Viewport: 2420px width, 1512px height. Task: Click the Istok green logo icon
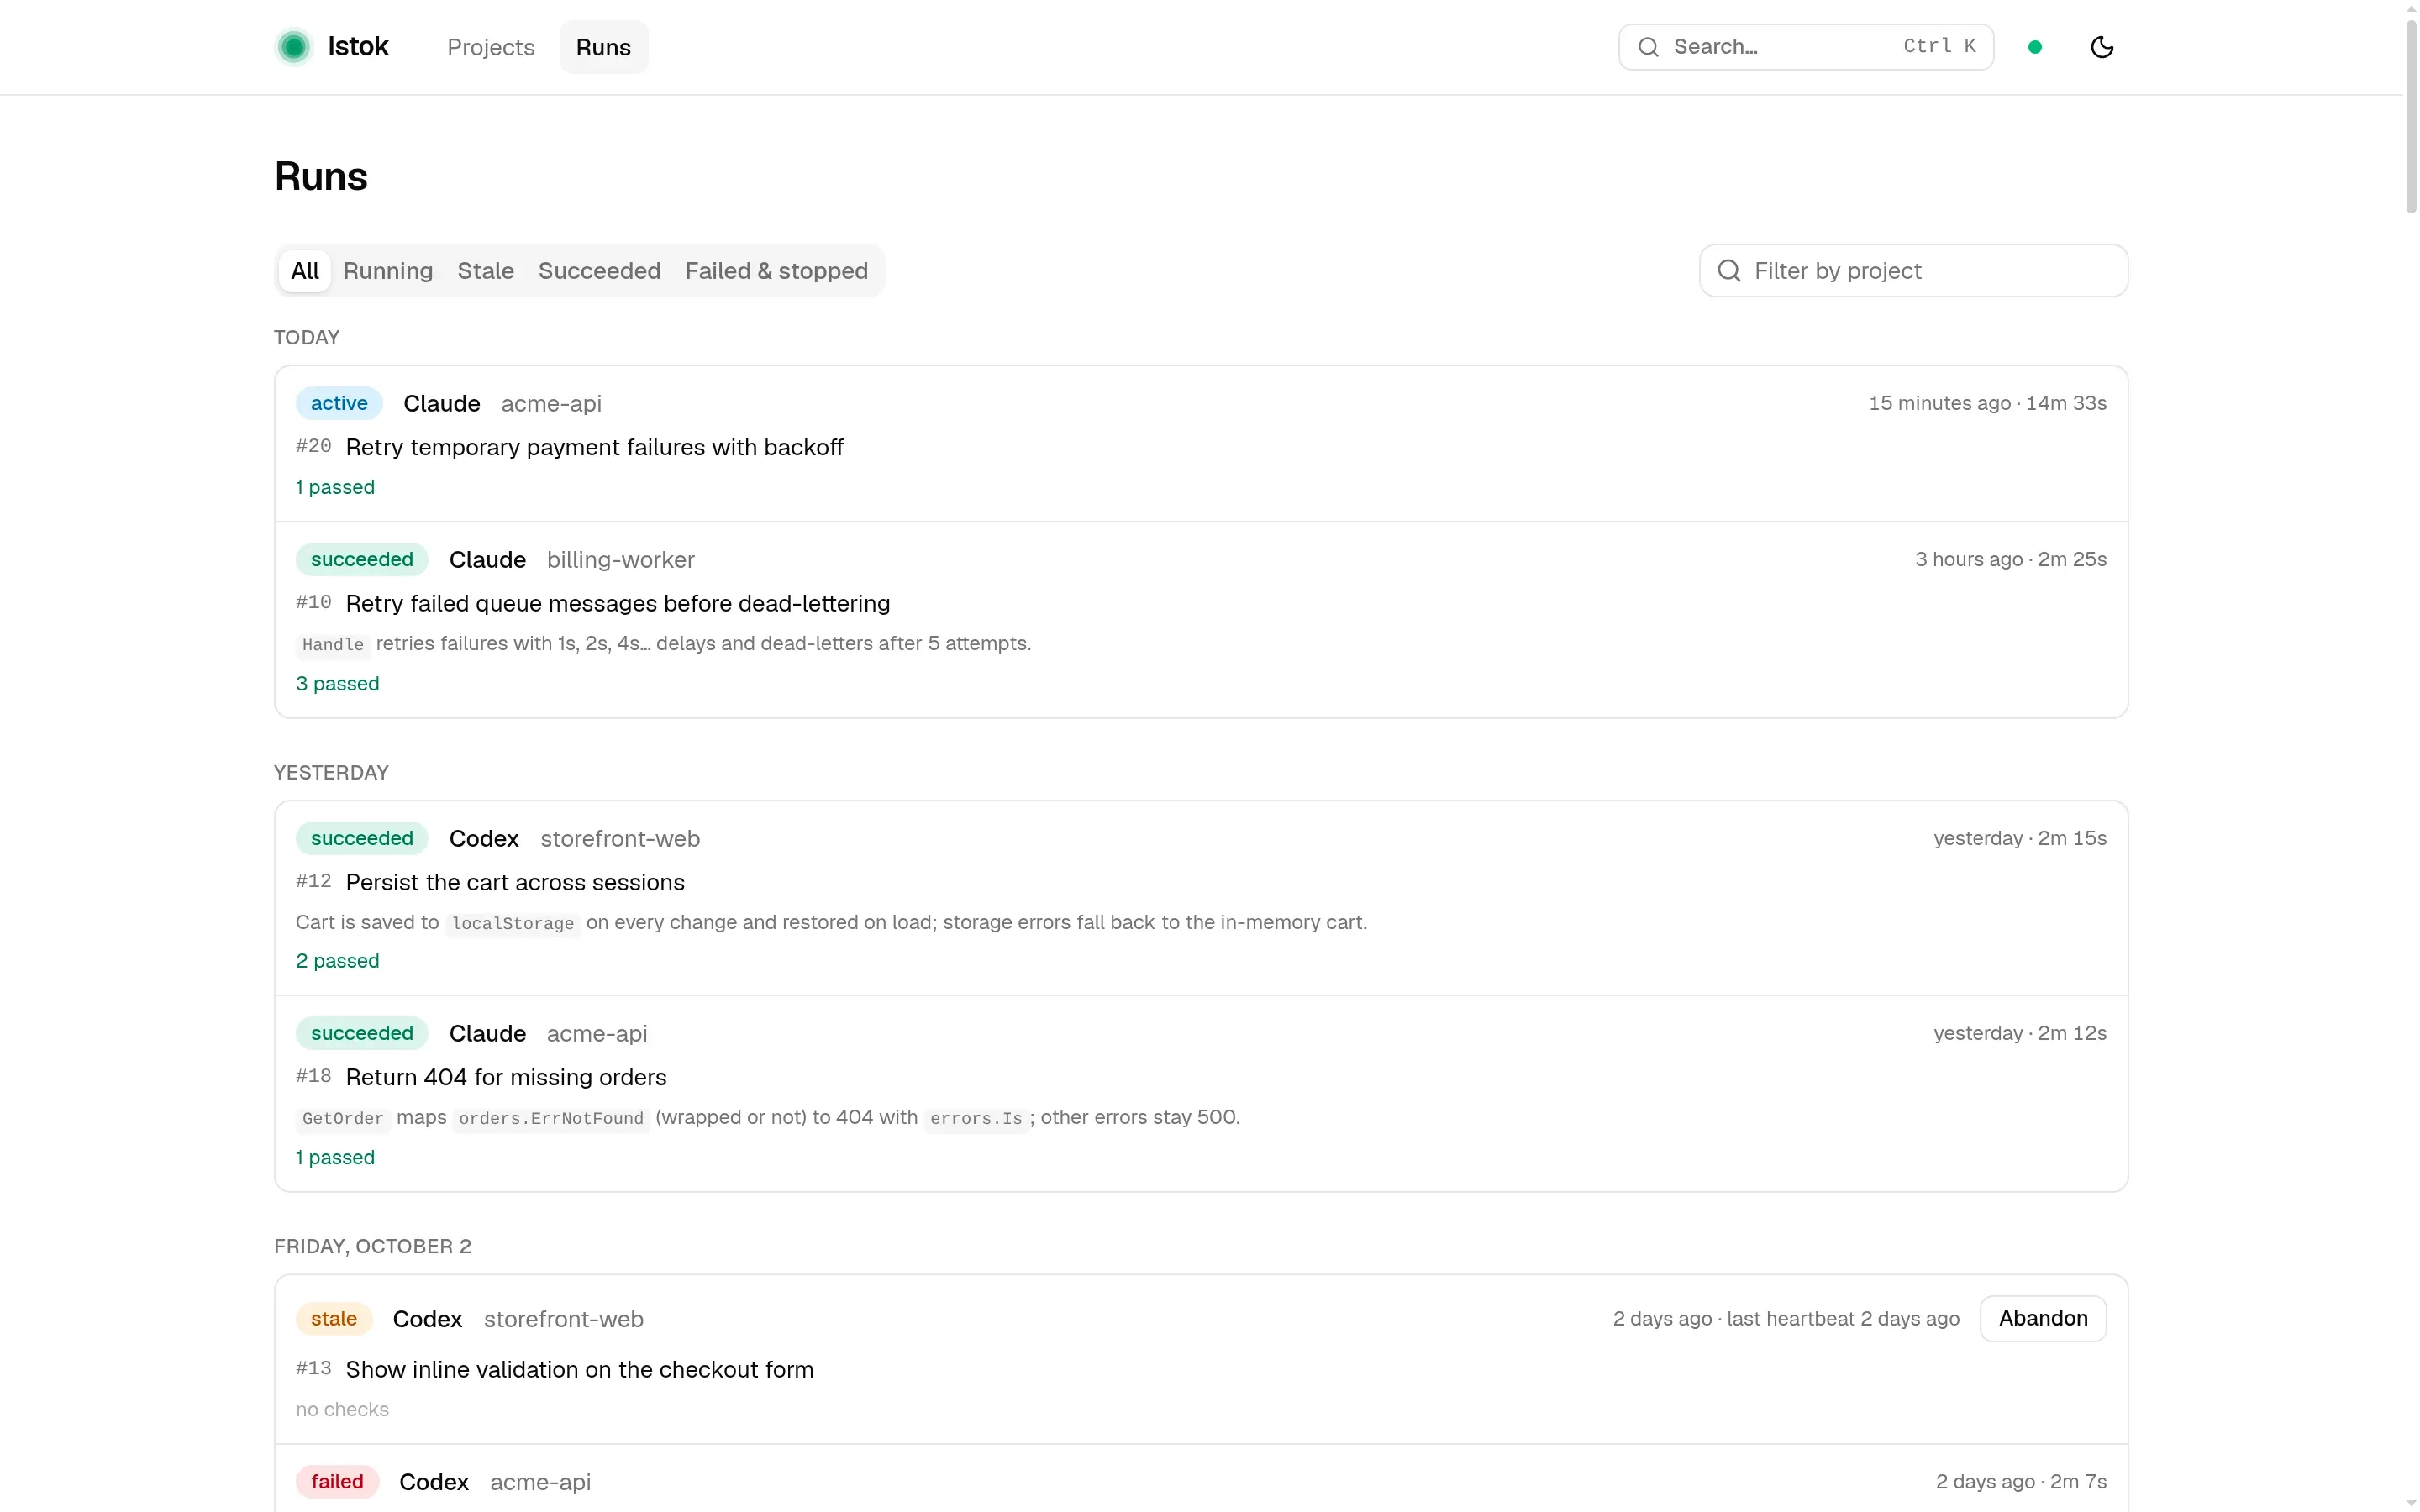pyautogui.click(x=293, y=47)
